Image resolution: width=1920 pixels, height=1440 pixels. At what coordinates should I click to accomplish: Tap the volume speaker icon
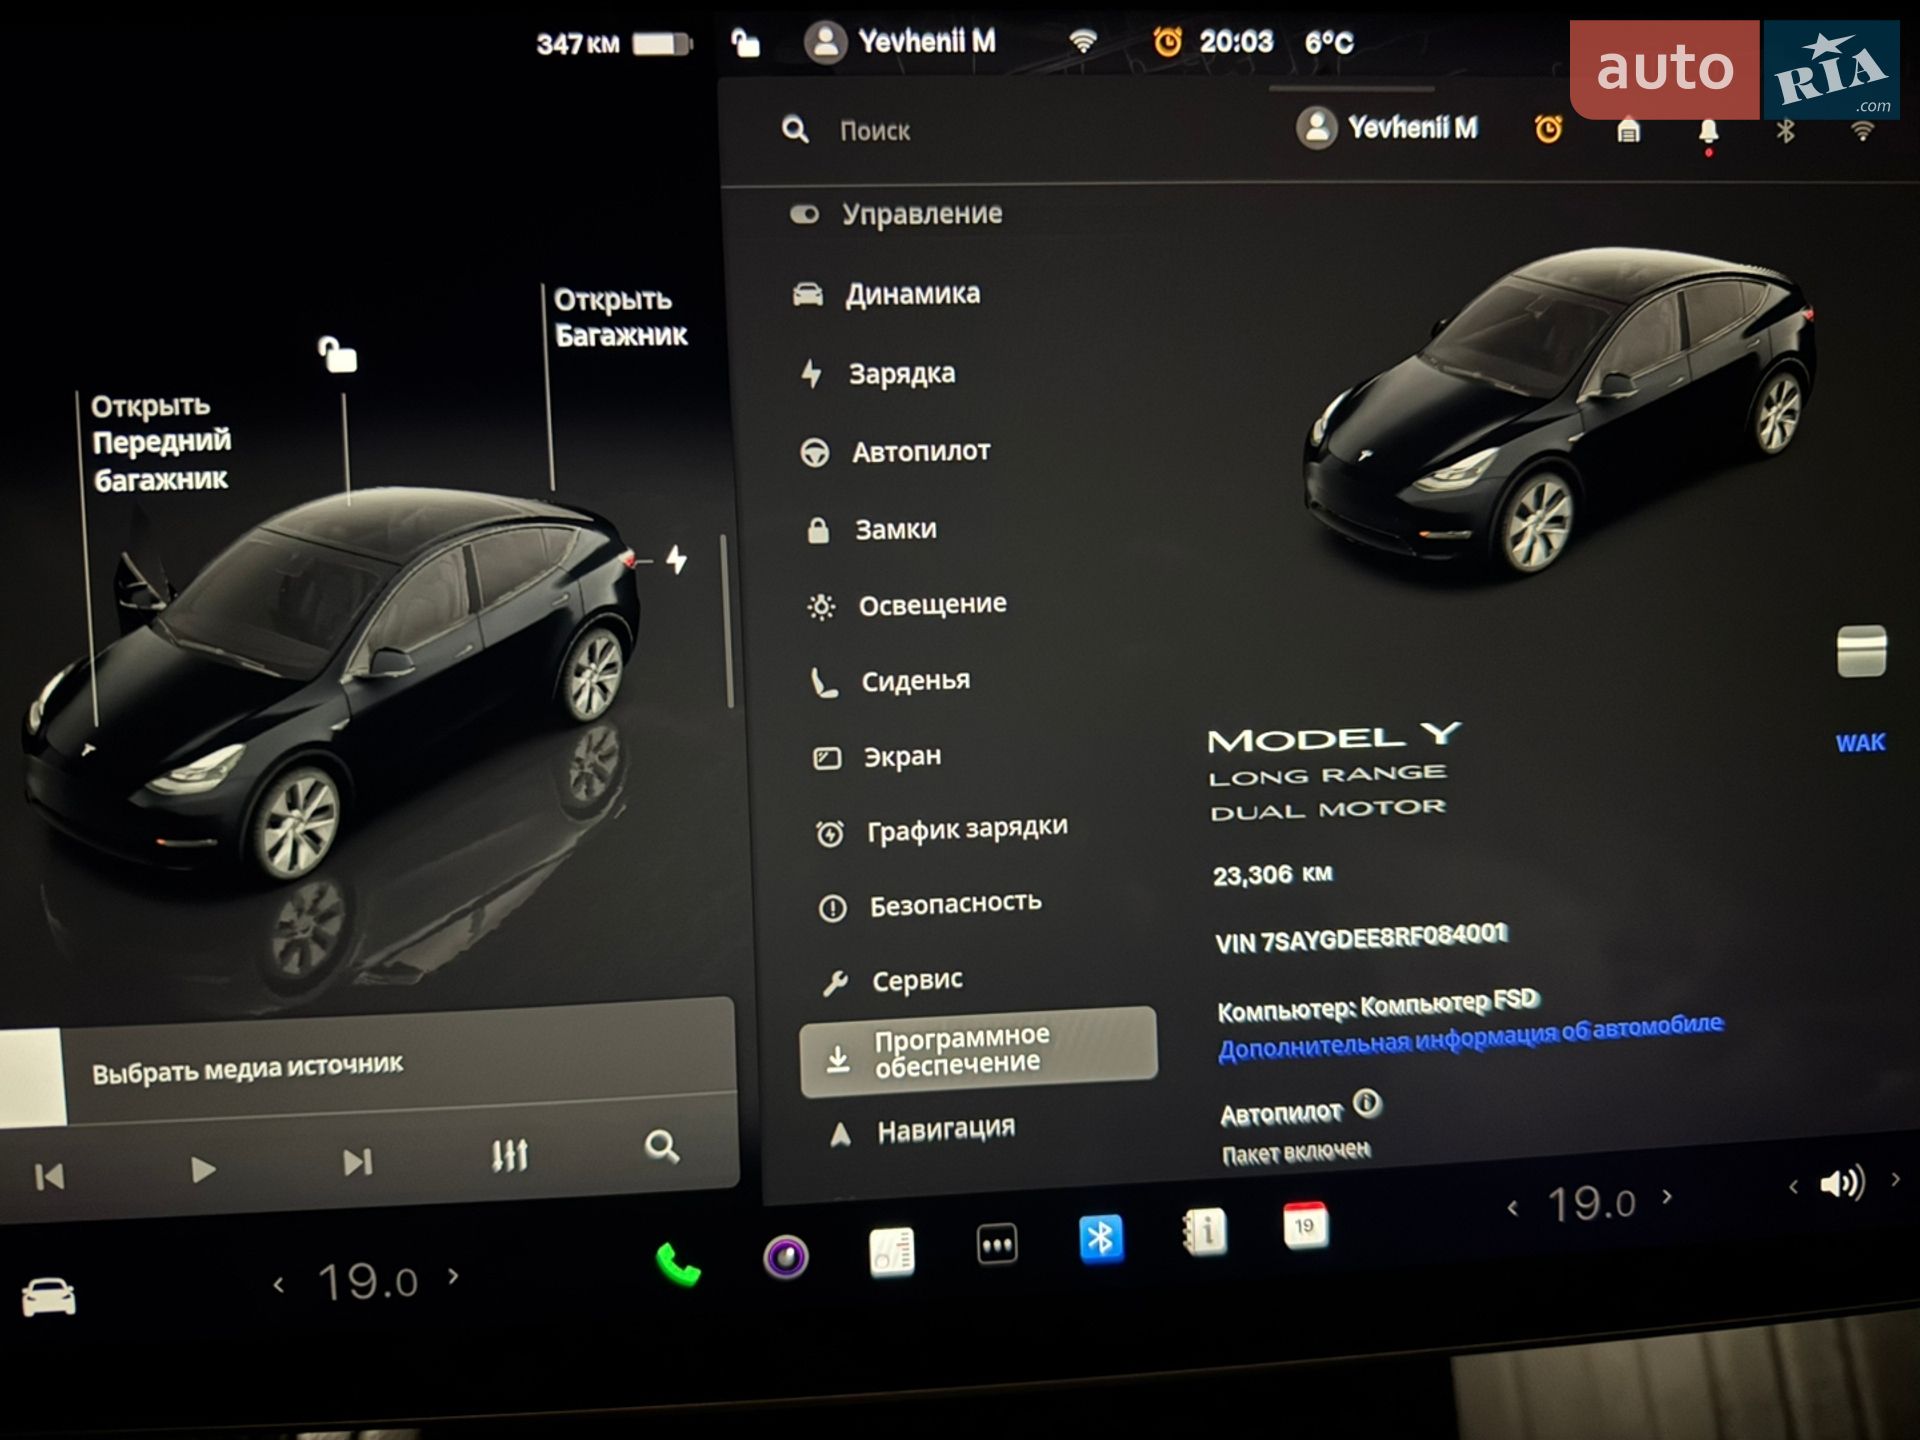(x=1841, y=1184)
